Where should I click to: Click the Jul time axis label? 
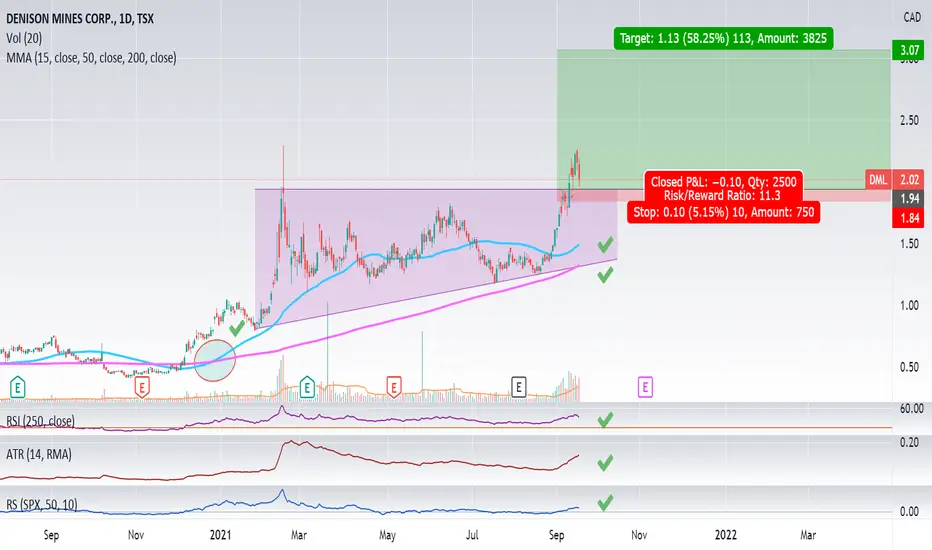(x=472, y=535)
